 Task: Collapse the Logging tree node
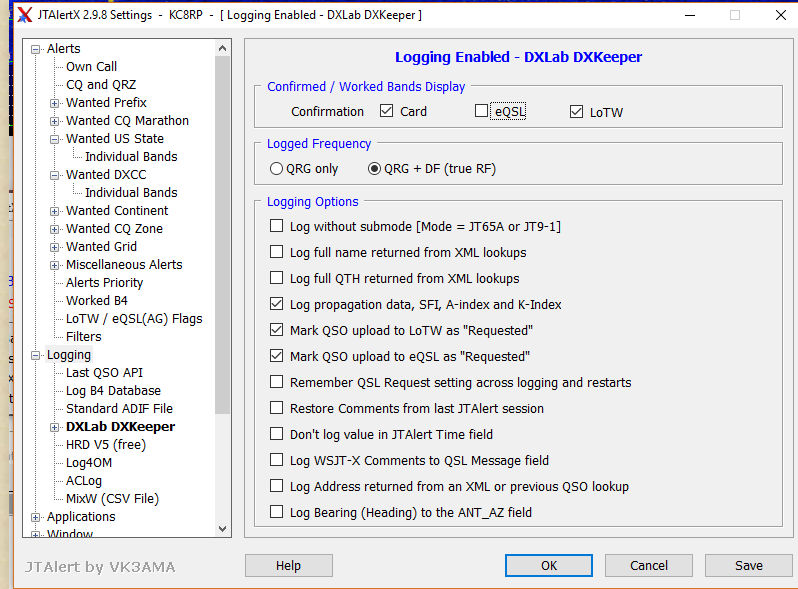[x=35, y=355]
